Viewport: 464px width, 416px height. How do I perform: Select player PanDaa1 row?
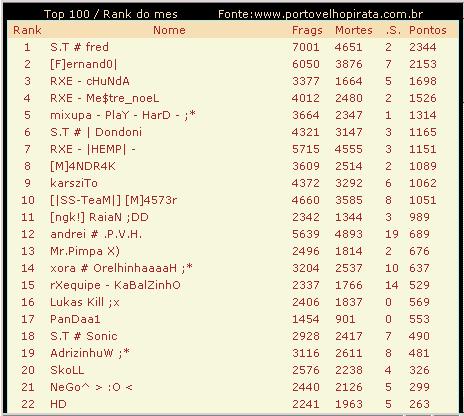[x=232, y=319]
